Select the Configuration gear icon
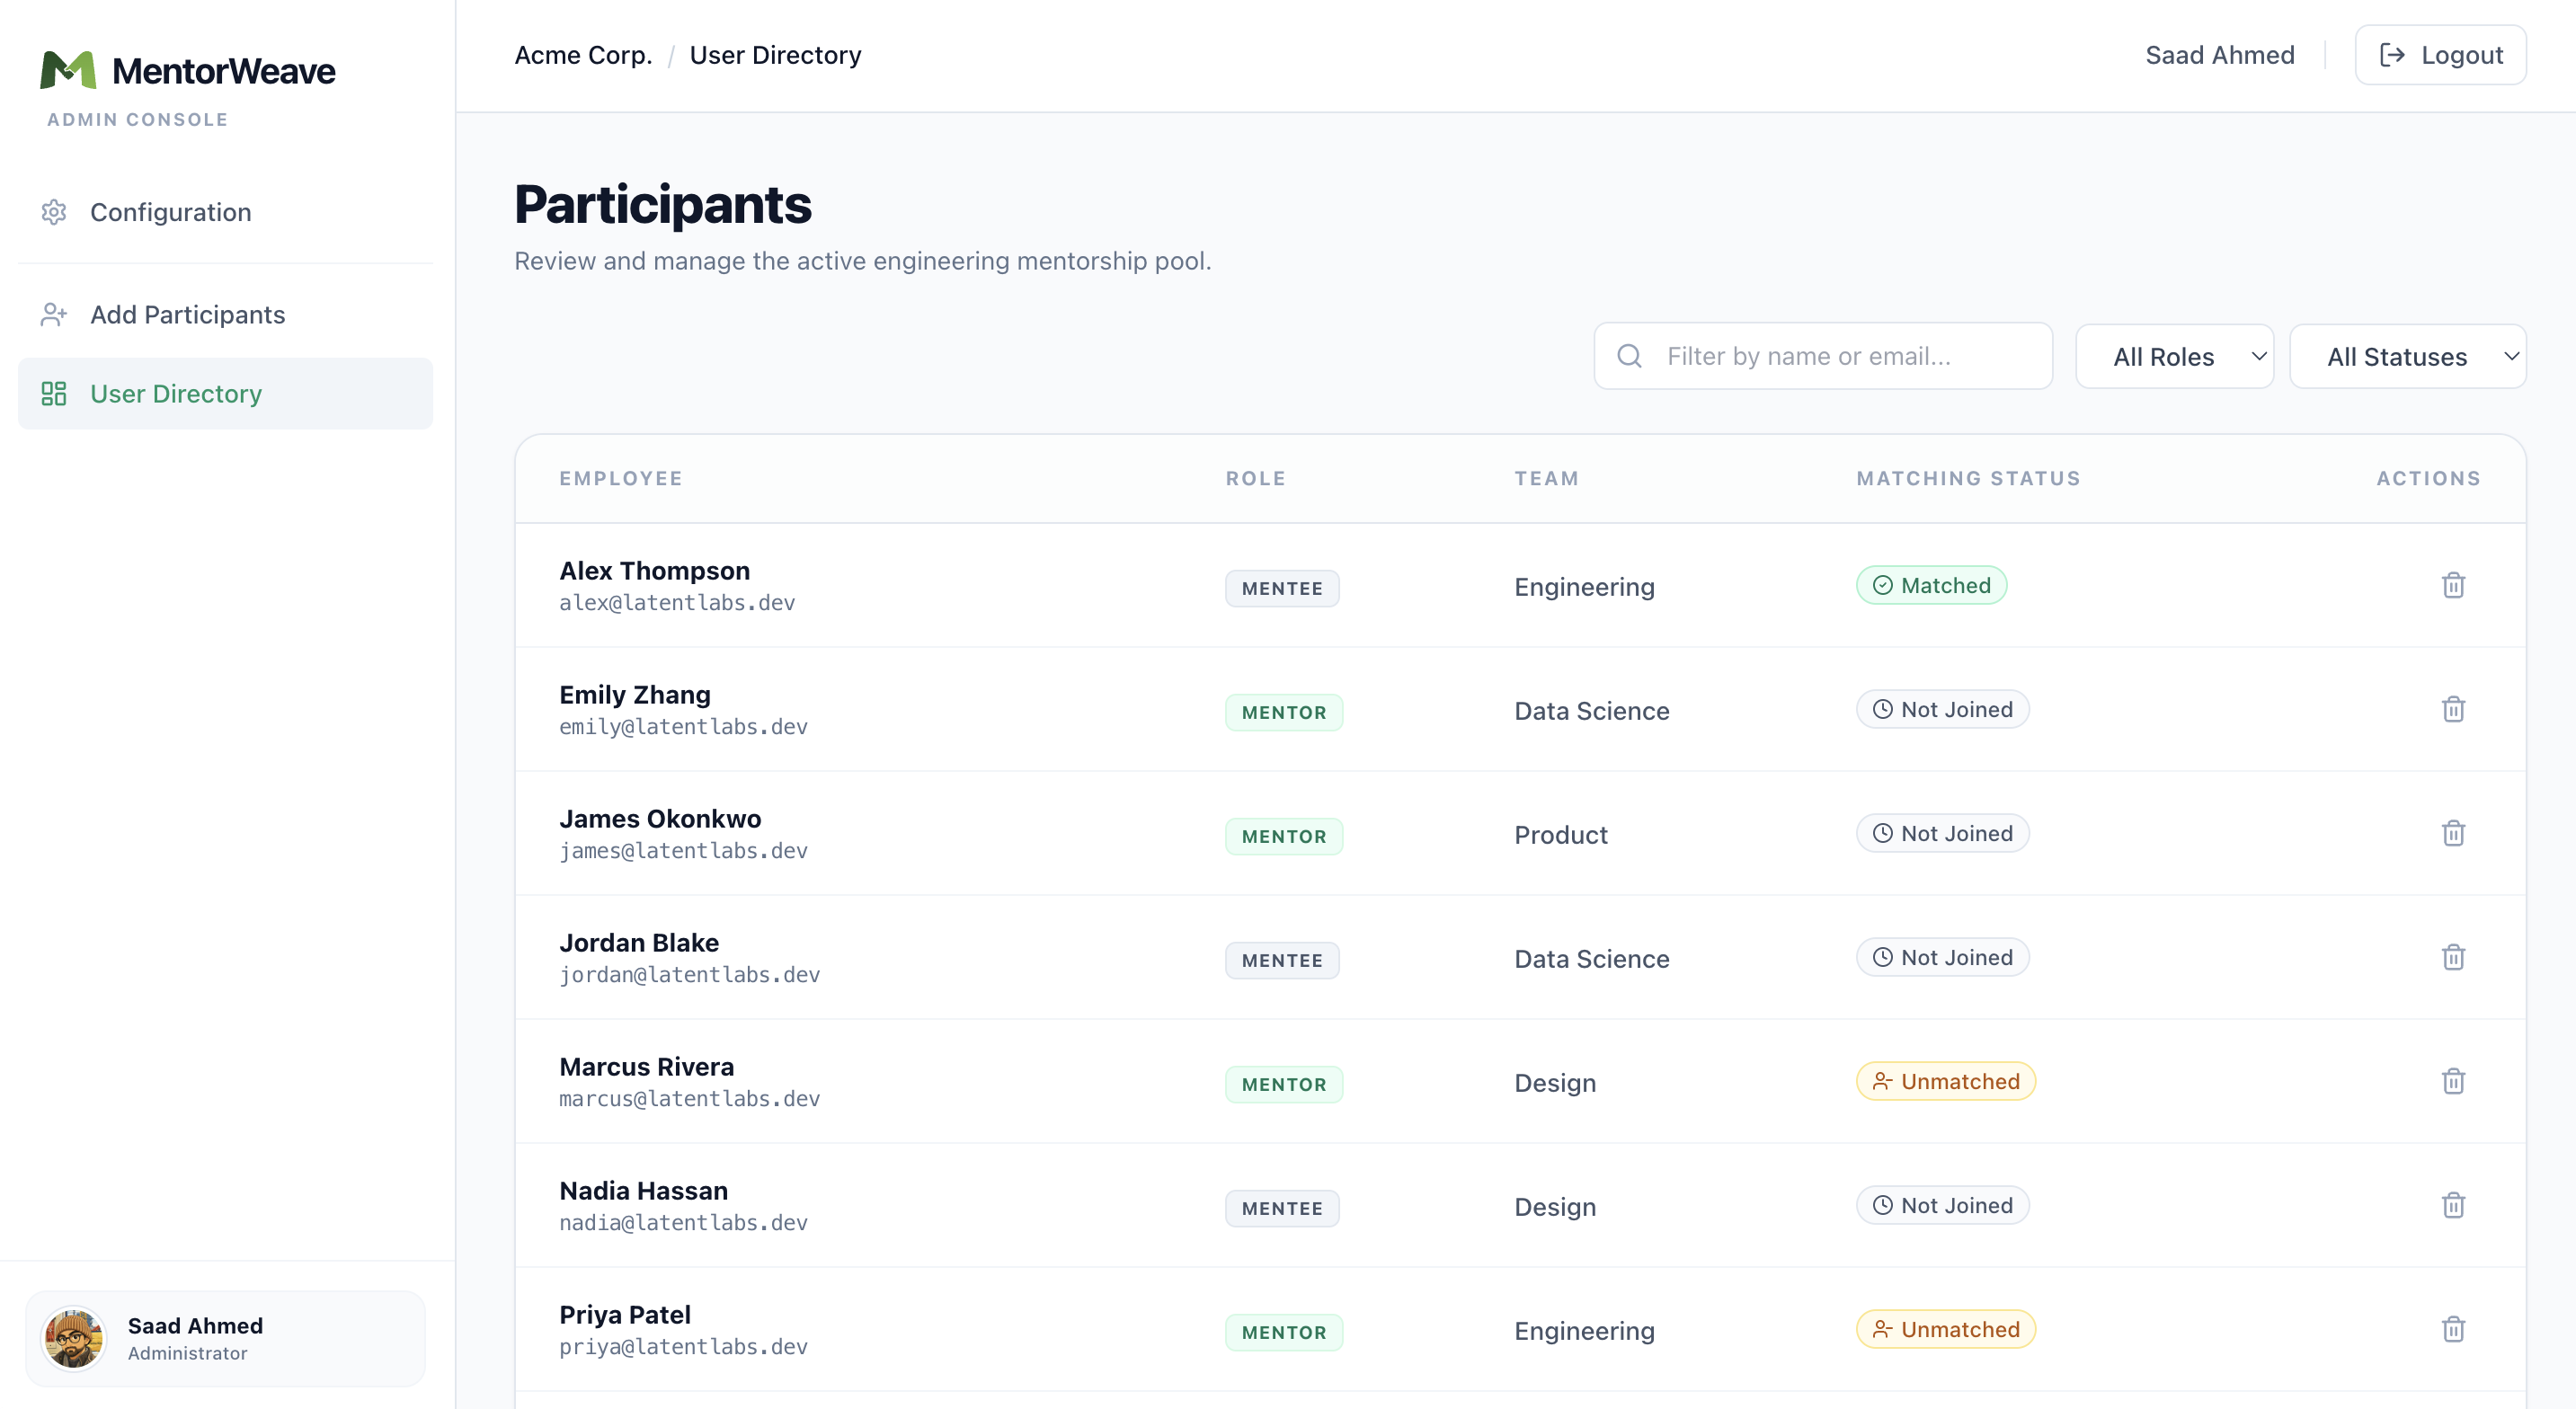Screen dimensions: 2576x1409 54,212
